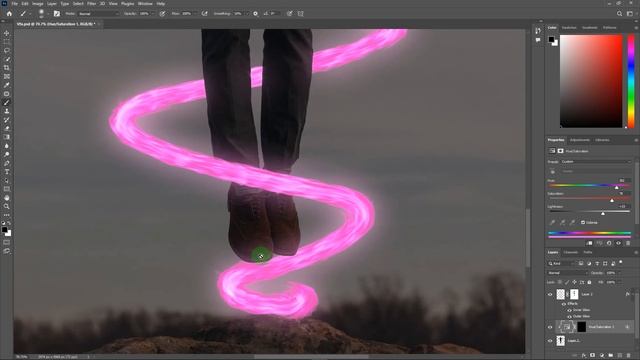Select the Horizontal Type tool
640x360 pixels.
coord(7,172)
